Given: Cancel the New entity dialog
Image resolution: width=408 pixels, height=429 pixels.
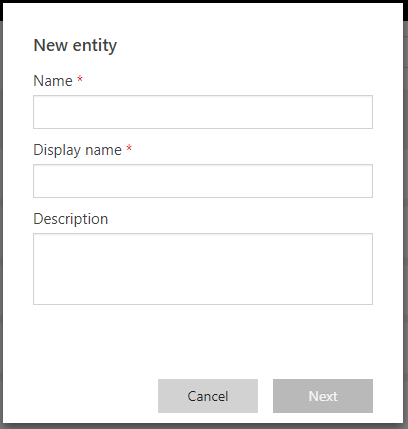Looking at the screenshot, I should (208, 396).
